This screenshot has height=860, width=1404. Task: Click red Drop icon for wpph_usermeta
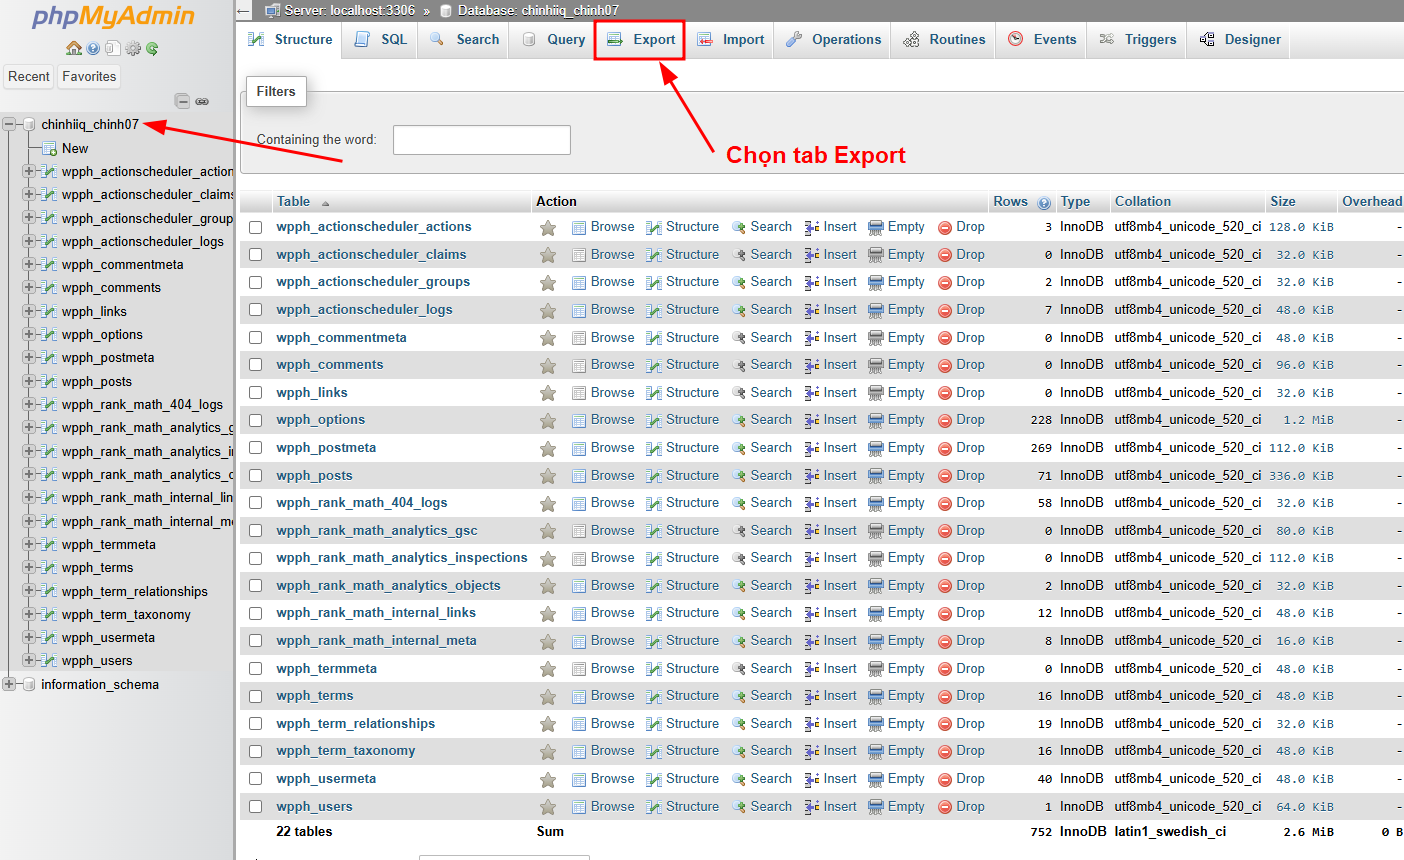945,779
